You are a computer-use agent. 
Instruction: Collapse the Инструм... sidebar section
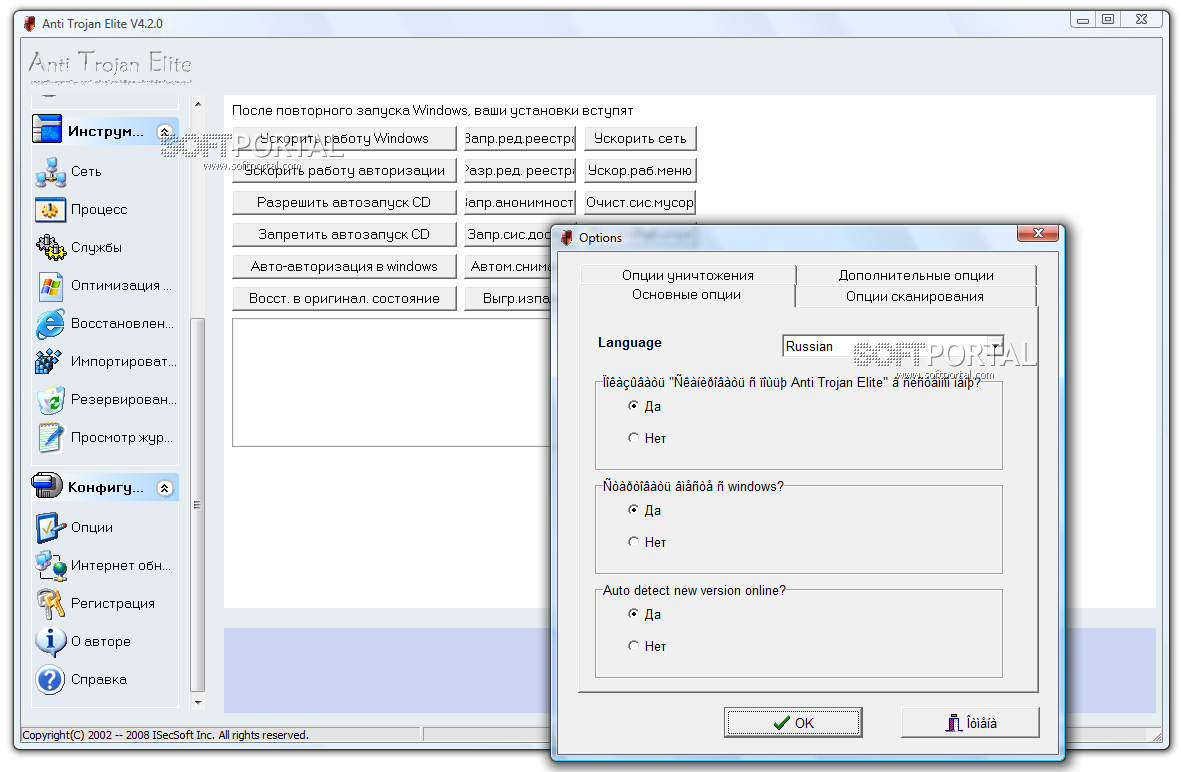(165, 132)
